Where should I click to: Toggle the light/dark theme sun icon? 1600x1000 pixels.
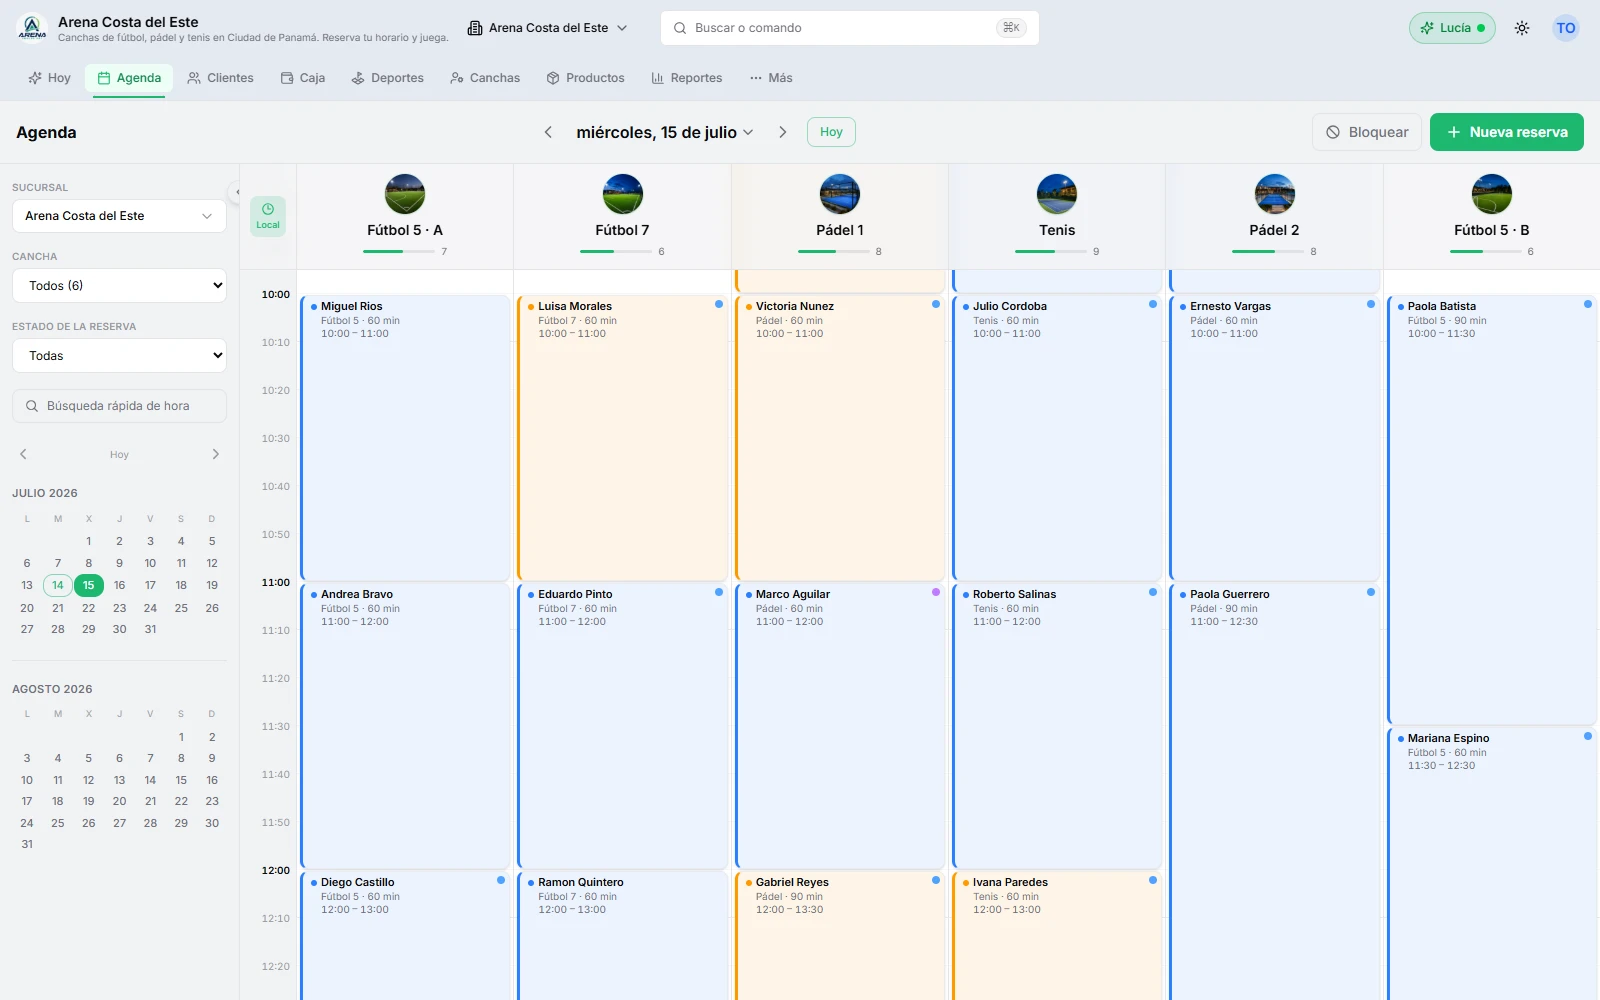pos(1522,28)
